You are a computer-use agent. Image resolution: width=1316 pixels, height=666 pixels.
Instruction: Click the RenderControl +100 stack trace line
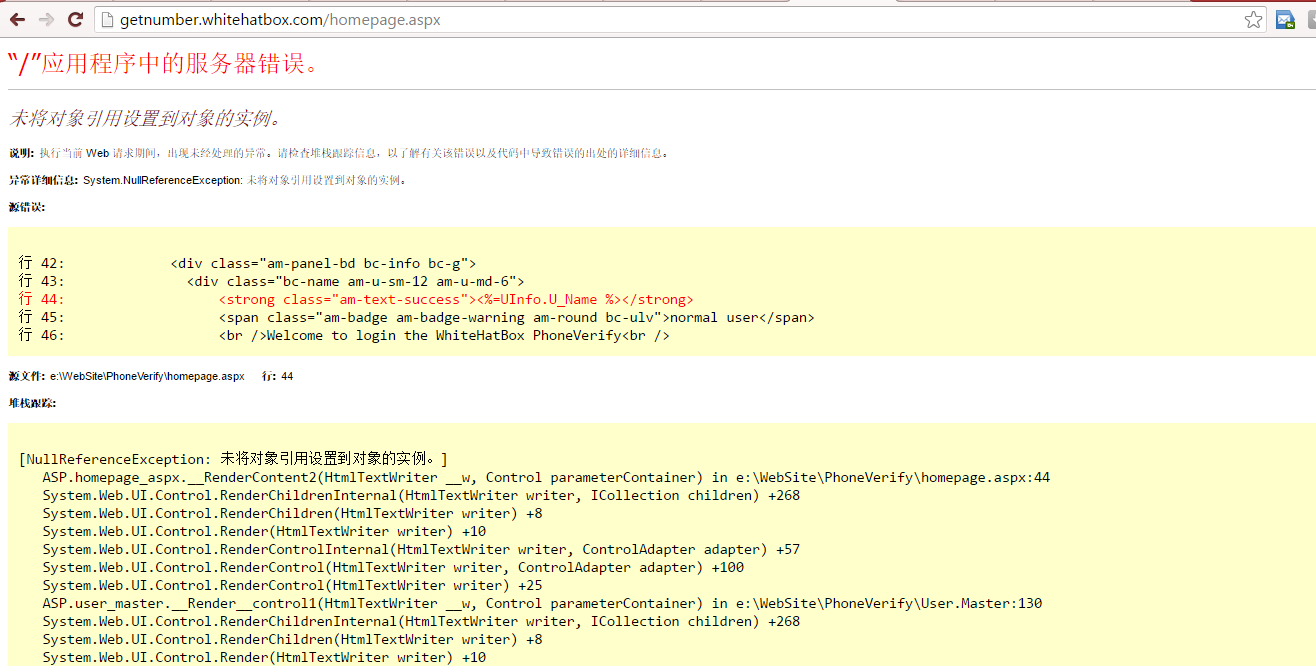coord(393,567)
